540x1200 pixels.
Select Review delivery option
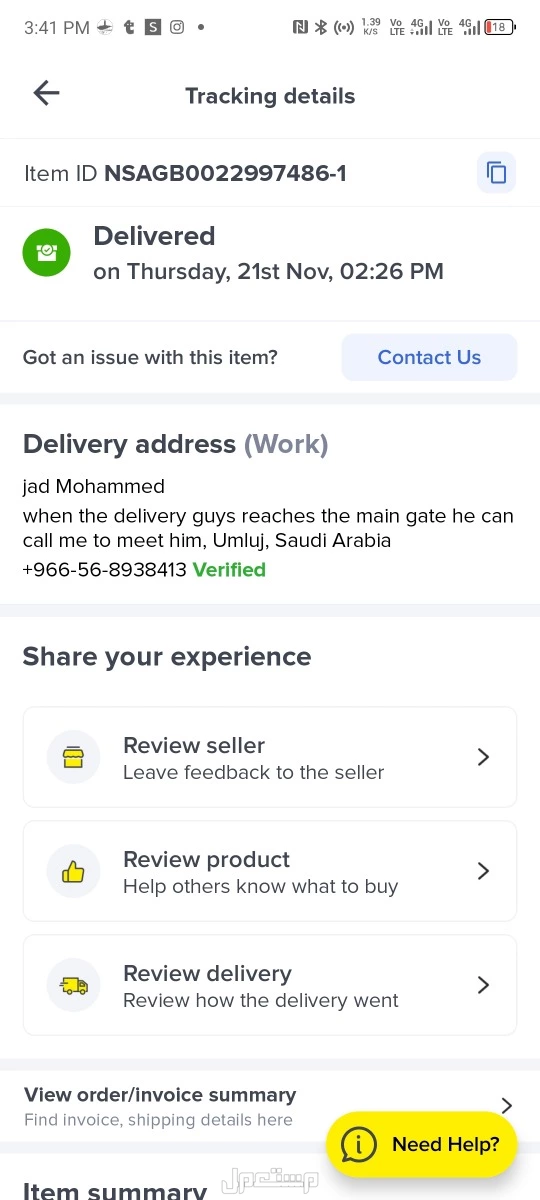pyautogui.click(x=270, y=985)
